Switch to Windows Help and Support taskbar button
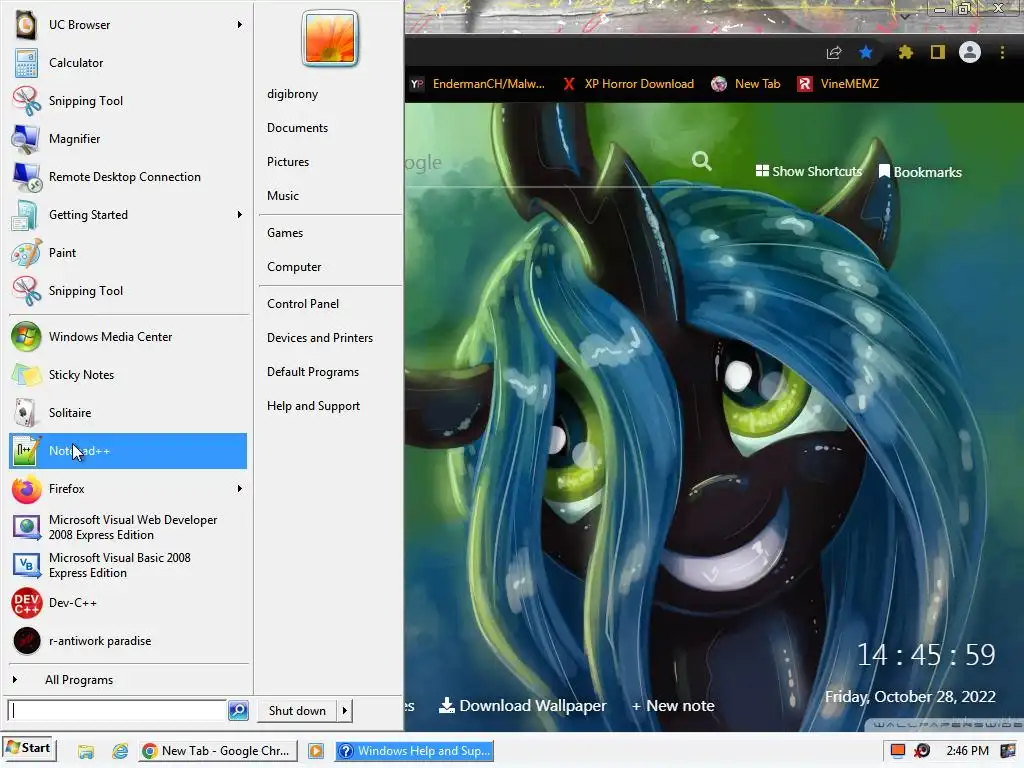Screen dimensions: 1024x768 pos(414,751)
